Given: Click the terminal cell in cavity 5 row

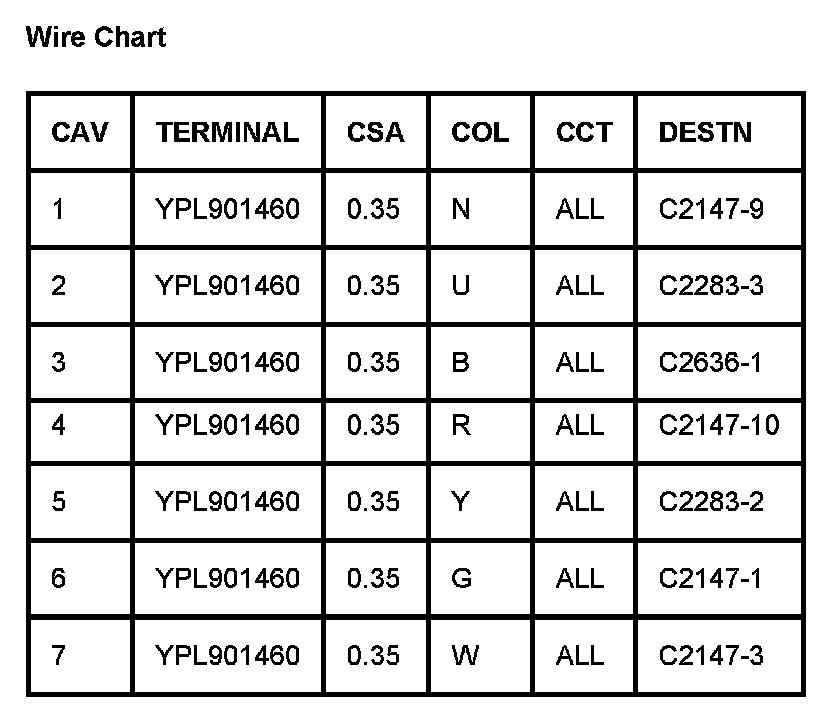Looking at the screenshot, I should [227, 501].
